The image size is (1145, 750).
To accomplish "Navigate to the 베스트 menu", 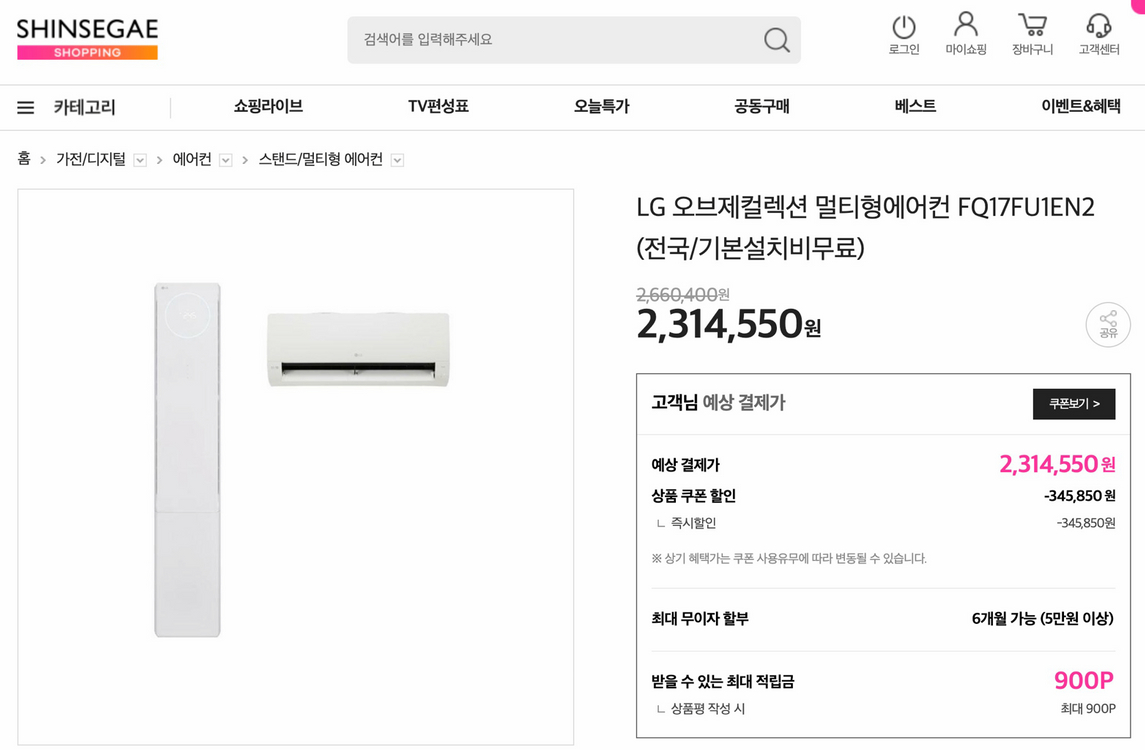I will (x=915, y=107).
